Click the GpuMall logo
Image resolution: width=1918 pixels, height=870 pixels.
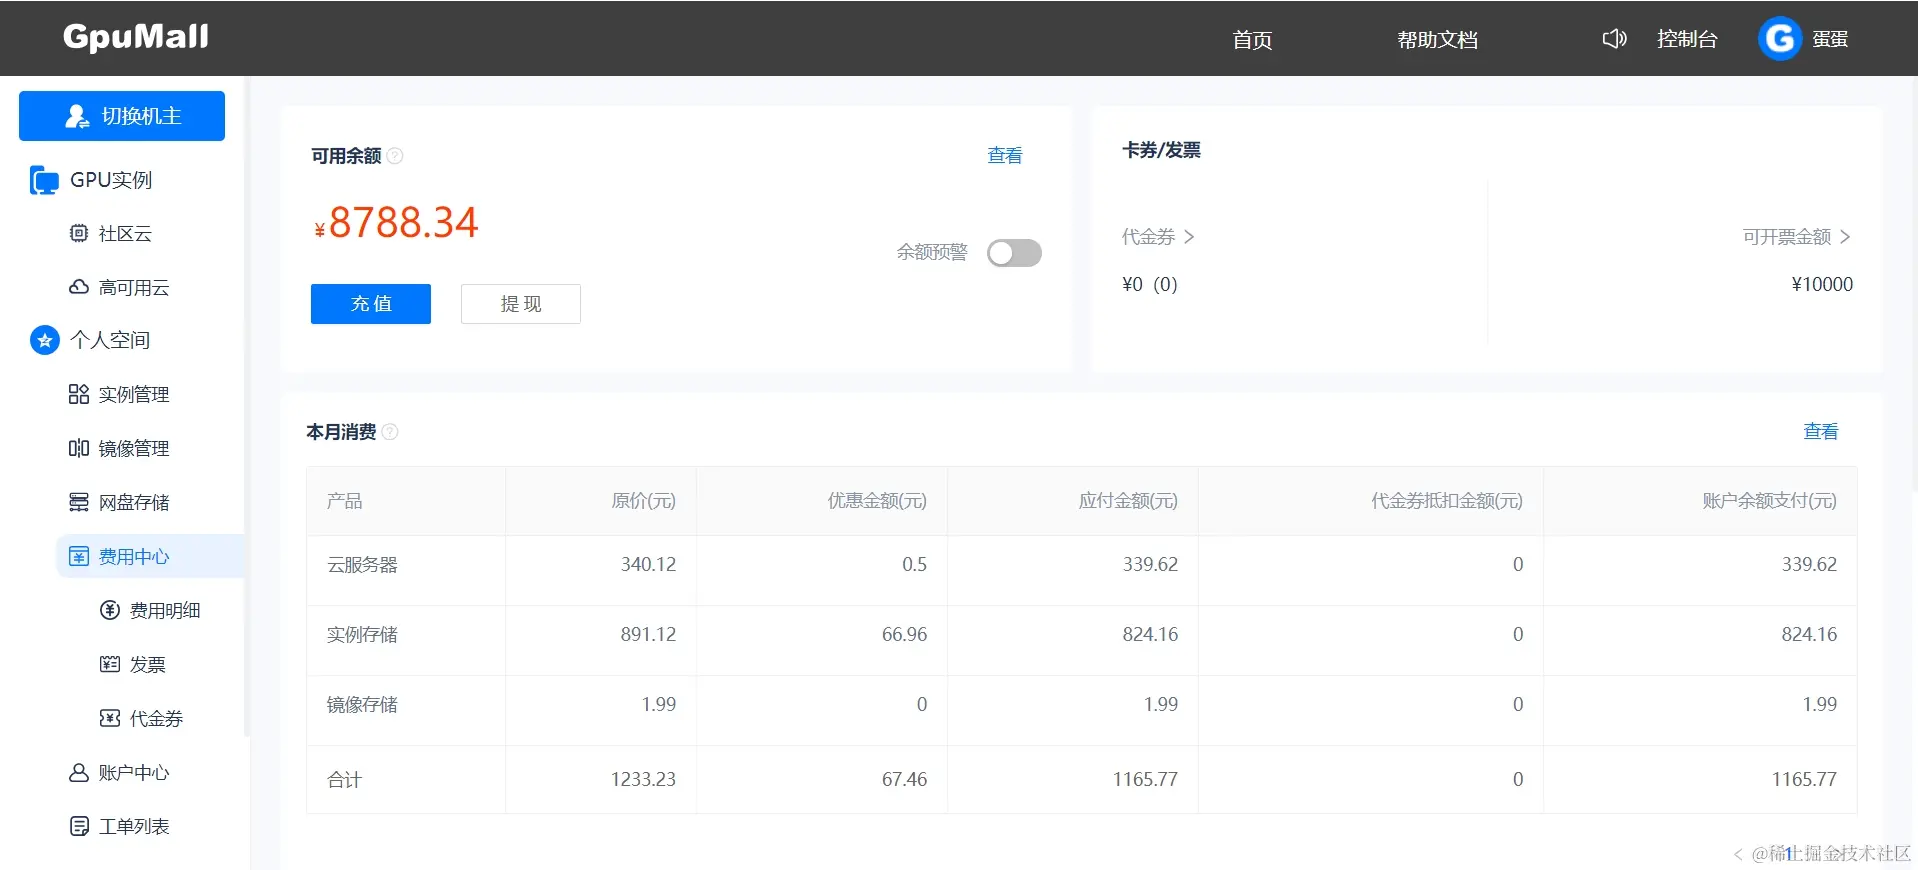click(136, 37)
